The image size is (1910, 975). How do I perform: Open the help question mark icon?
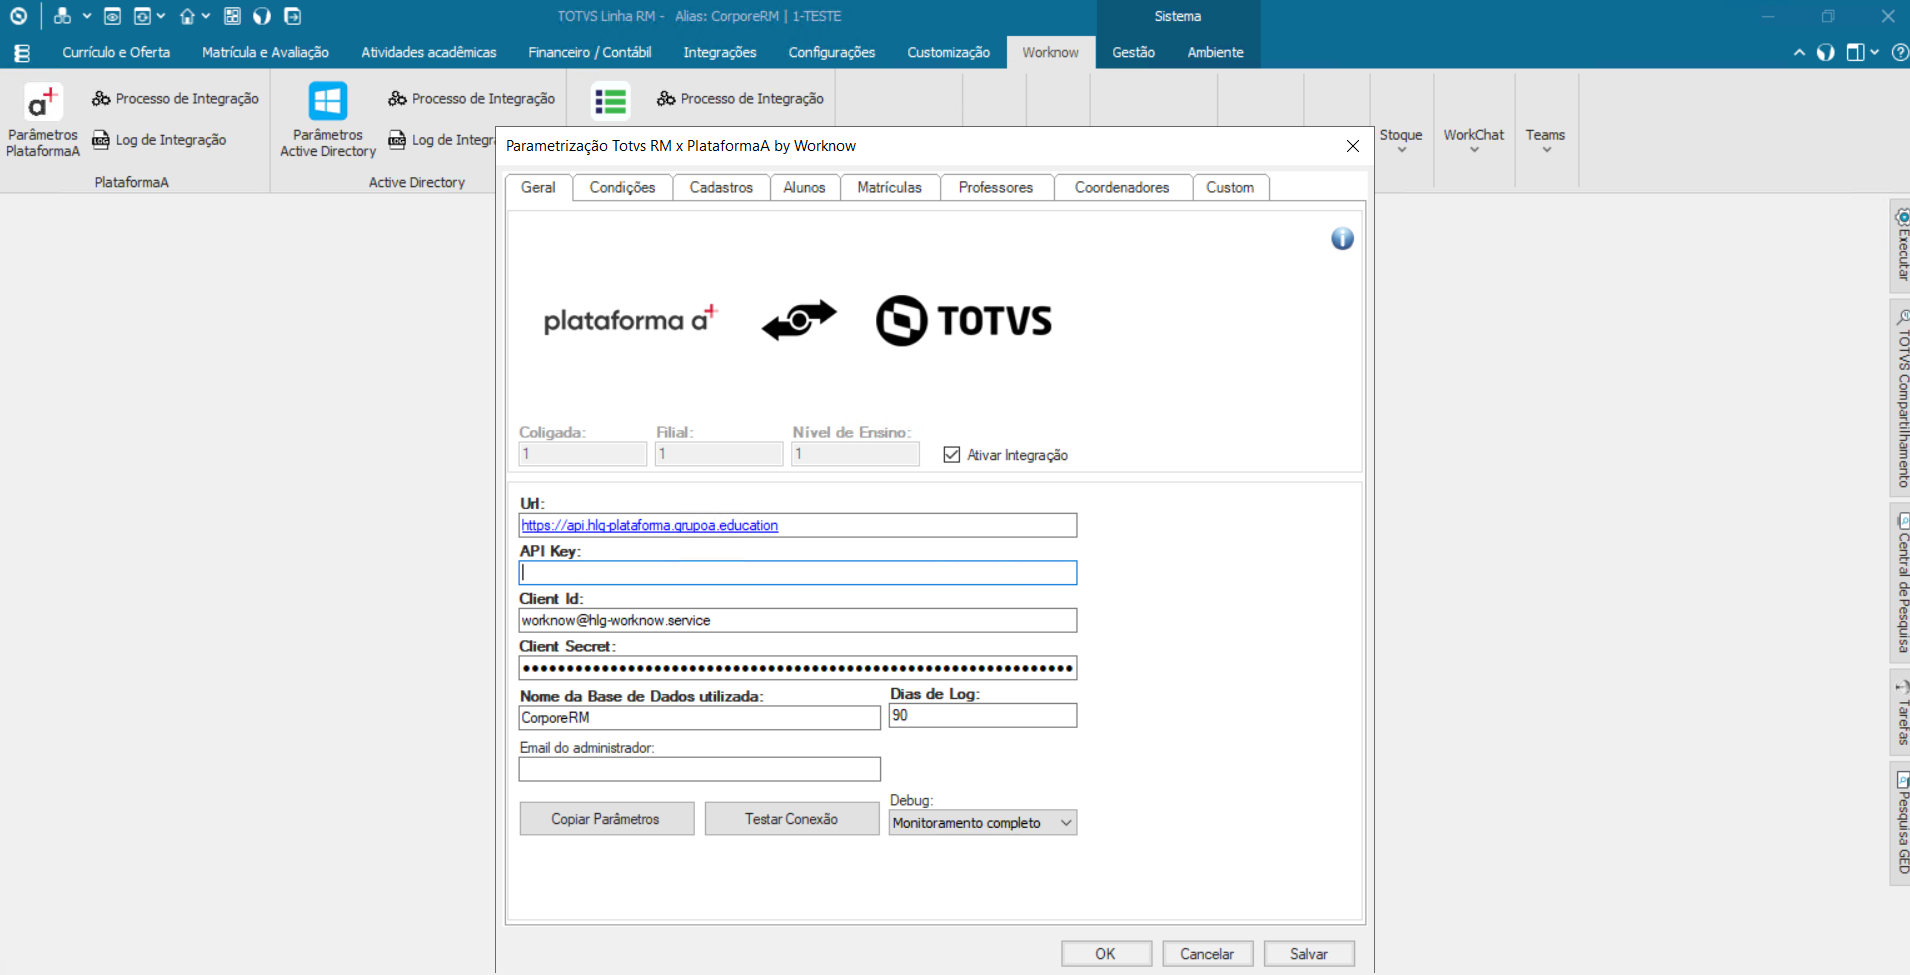[1900, 53]
